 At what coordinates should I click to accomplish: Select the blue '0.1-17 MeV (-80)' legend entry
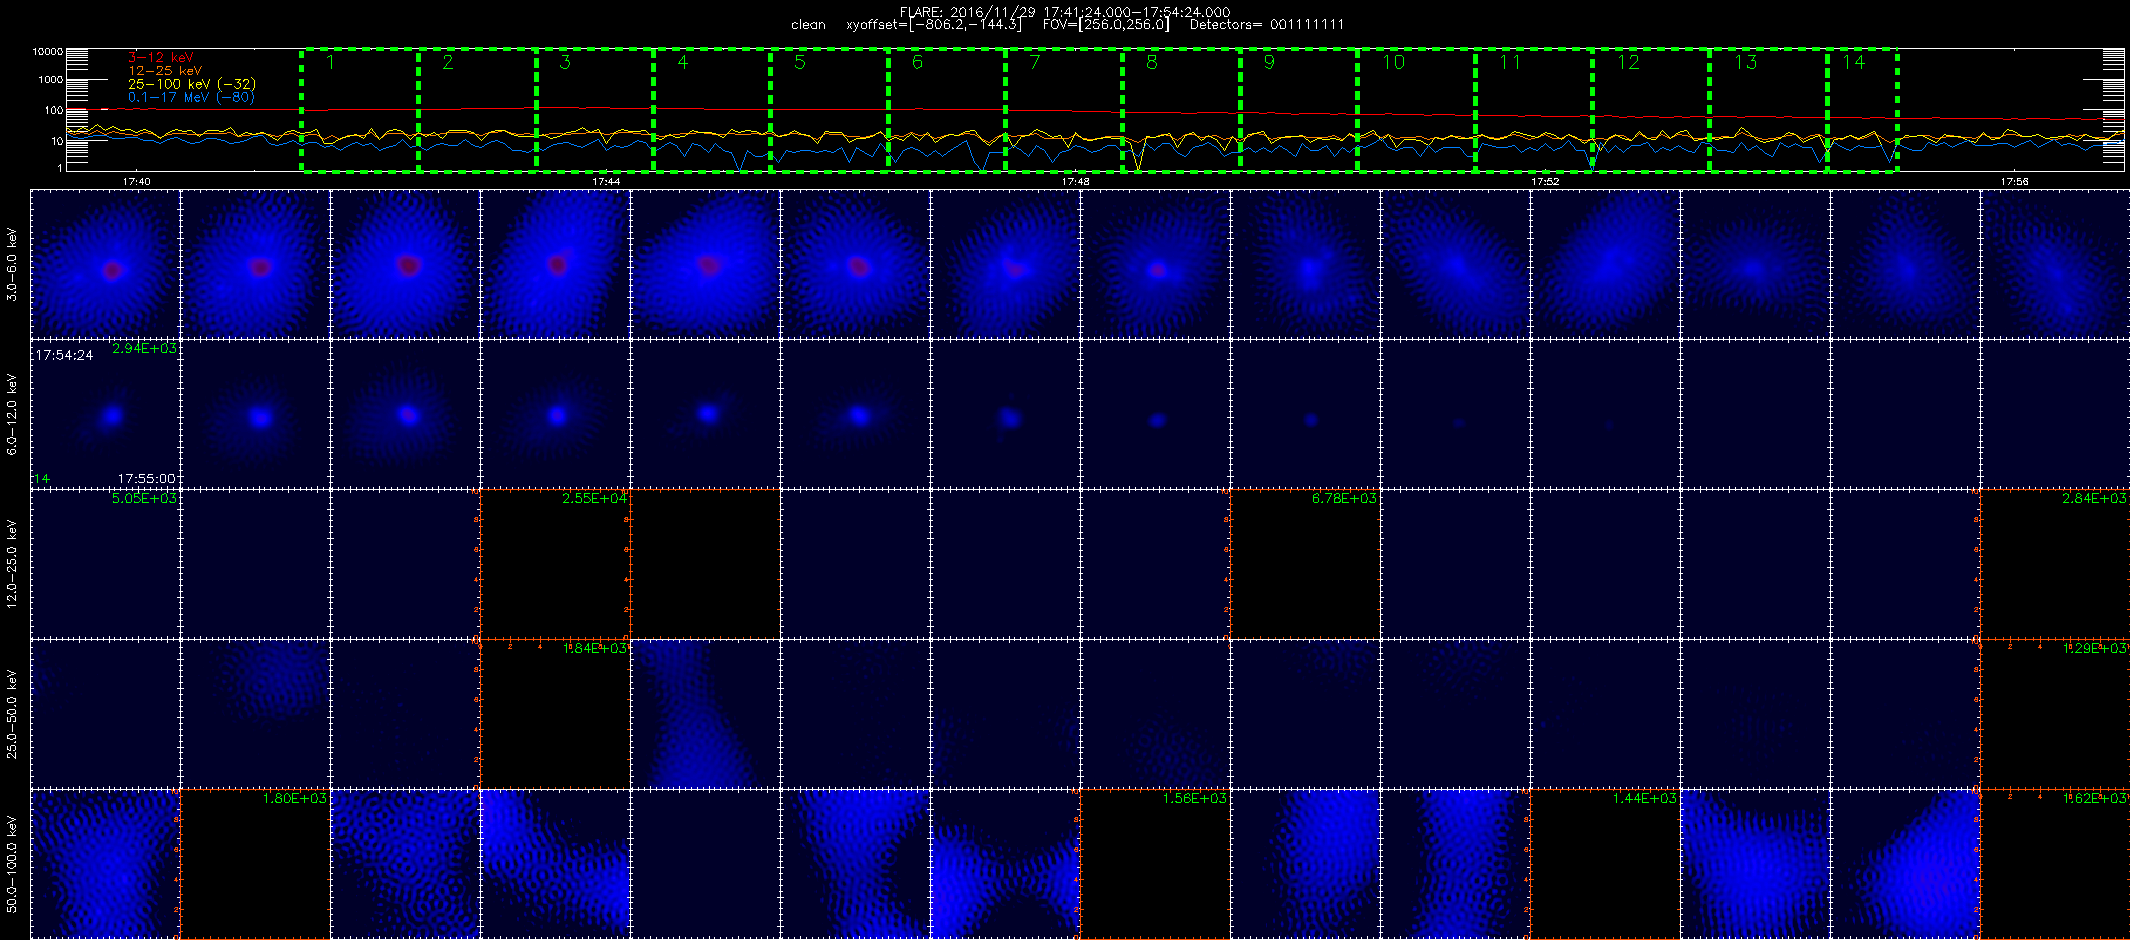tap(191, 97)
